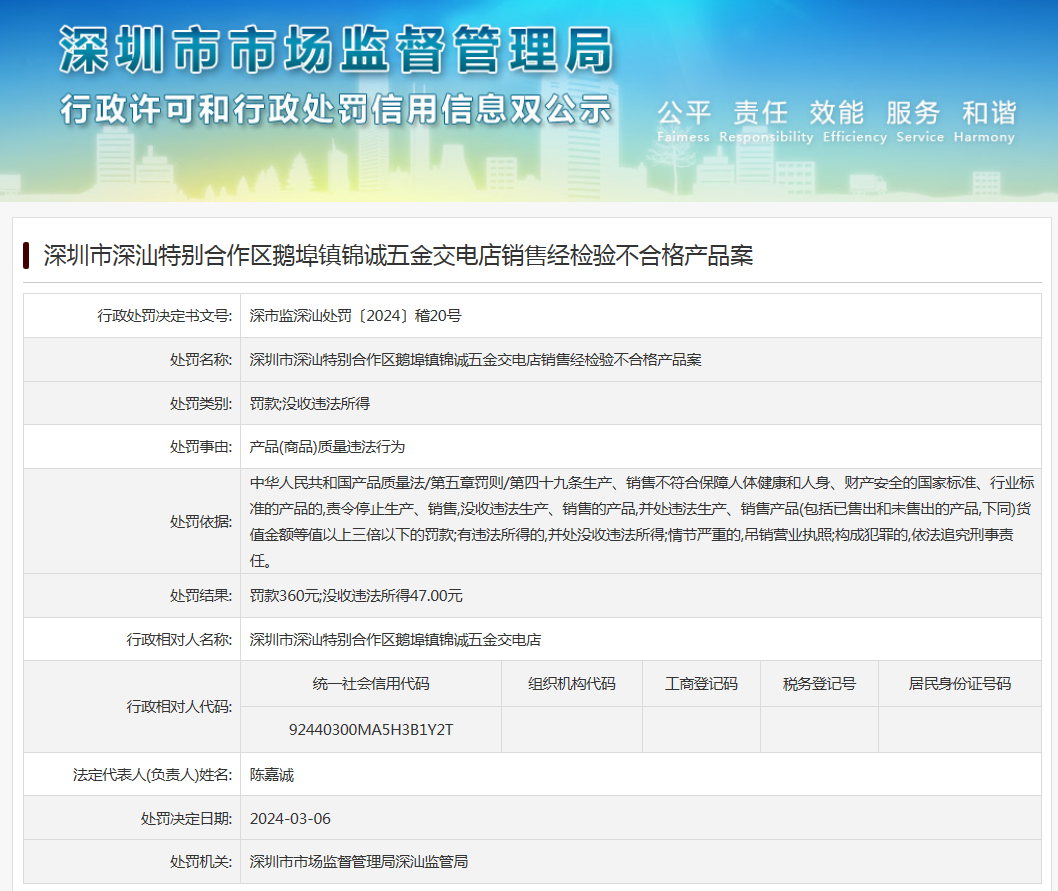Click the 效能 Efficiency banner slogan
The image size is (1058, 891).
tap(854, 122)
